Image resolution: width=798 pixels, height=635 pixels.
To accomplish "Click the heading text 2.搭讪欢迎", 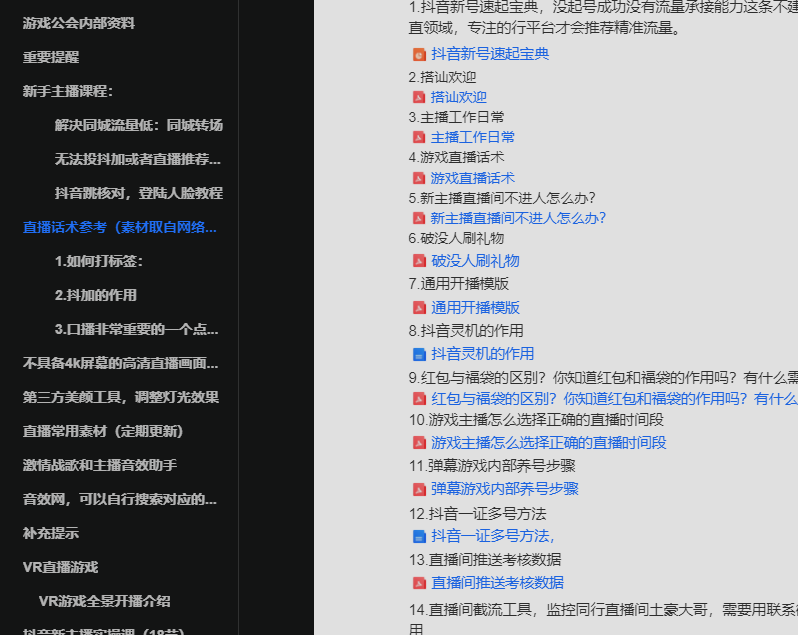I will [x=442, y=77].
